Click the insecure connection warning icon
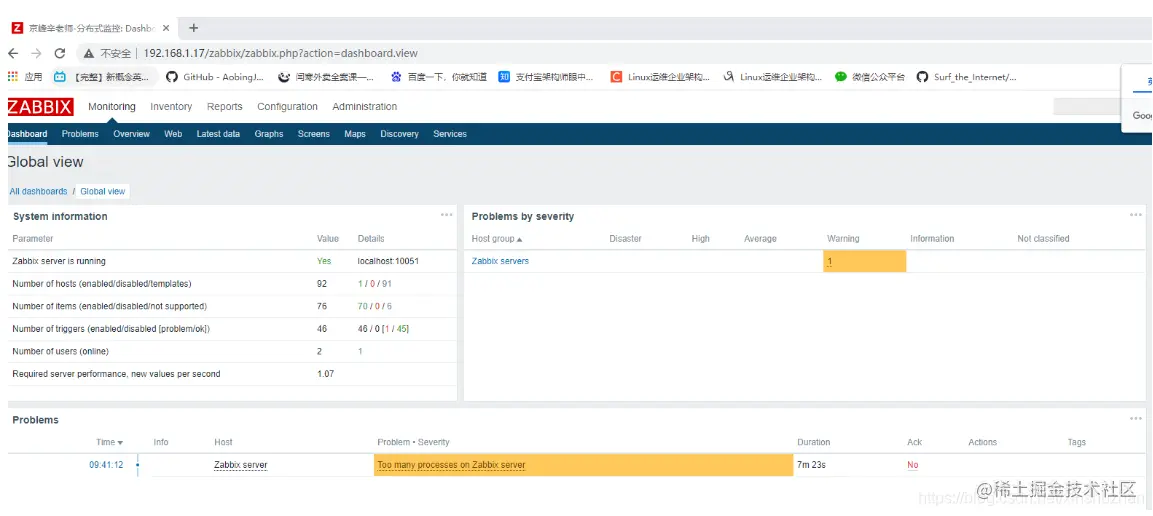This screenshot has height=516, width=1153. tap(89, 53)
